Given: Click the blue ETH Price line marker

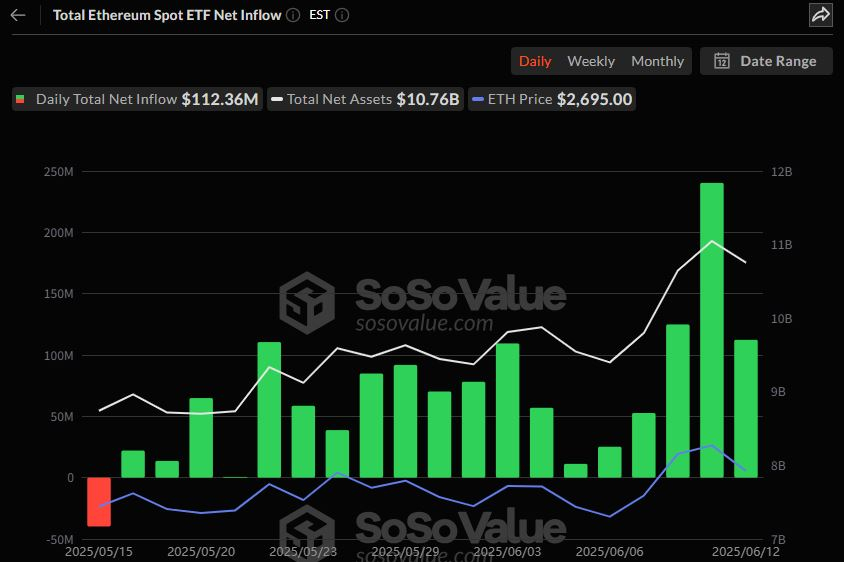Looking at the screenshot, I should [x=479, y=99].
